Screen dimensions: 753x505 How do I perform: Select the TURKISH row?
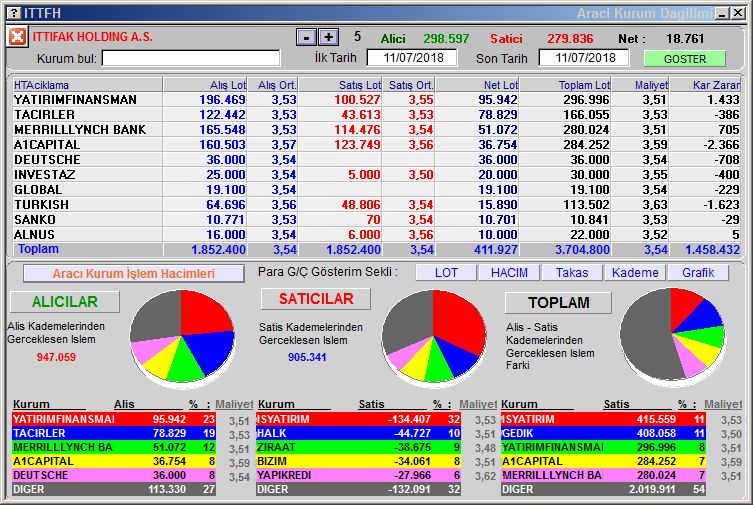(x=376, y=204)
